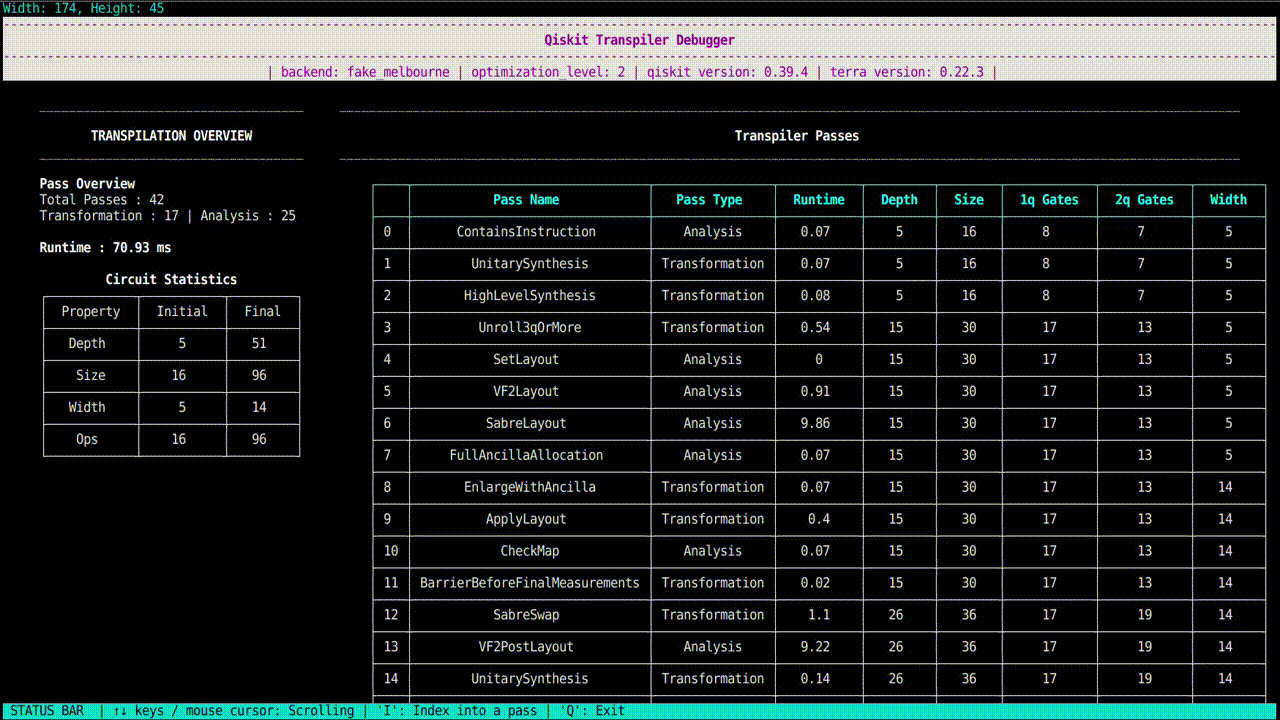Click index 12 in the passes table
Image resolution: width=1280 pixels, height=720 pixels.
tap(391, 616)
